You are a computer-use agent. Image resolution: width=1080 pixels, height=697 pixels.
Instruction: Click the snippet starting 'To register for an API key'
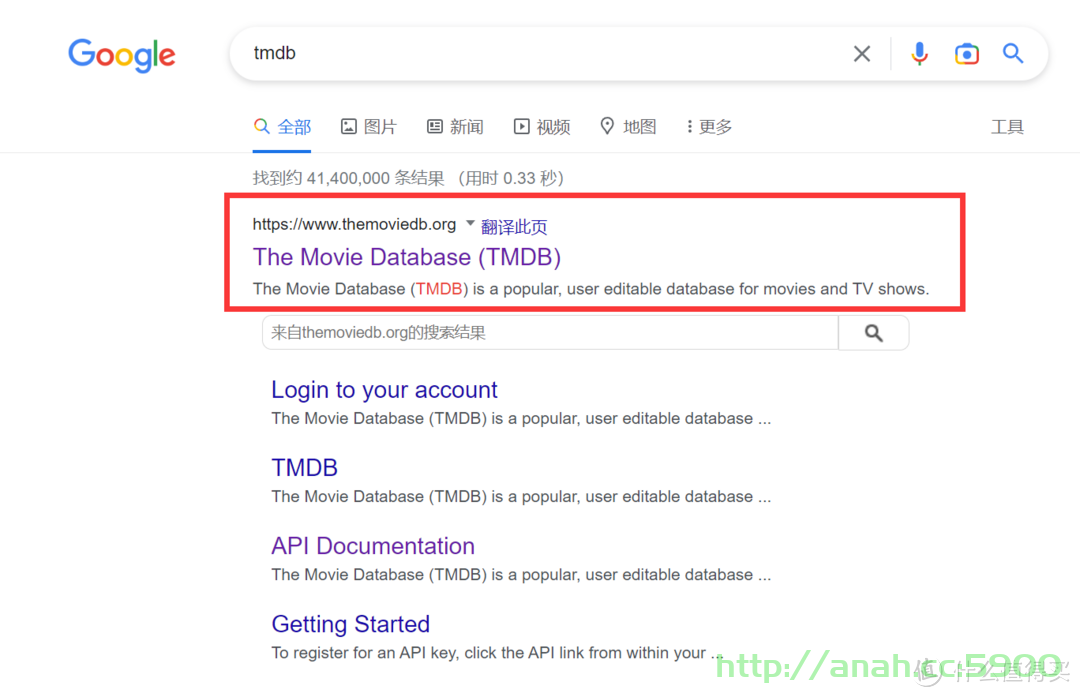(497, 653)
